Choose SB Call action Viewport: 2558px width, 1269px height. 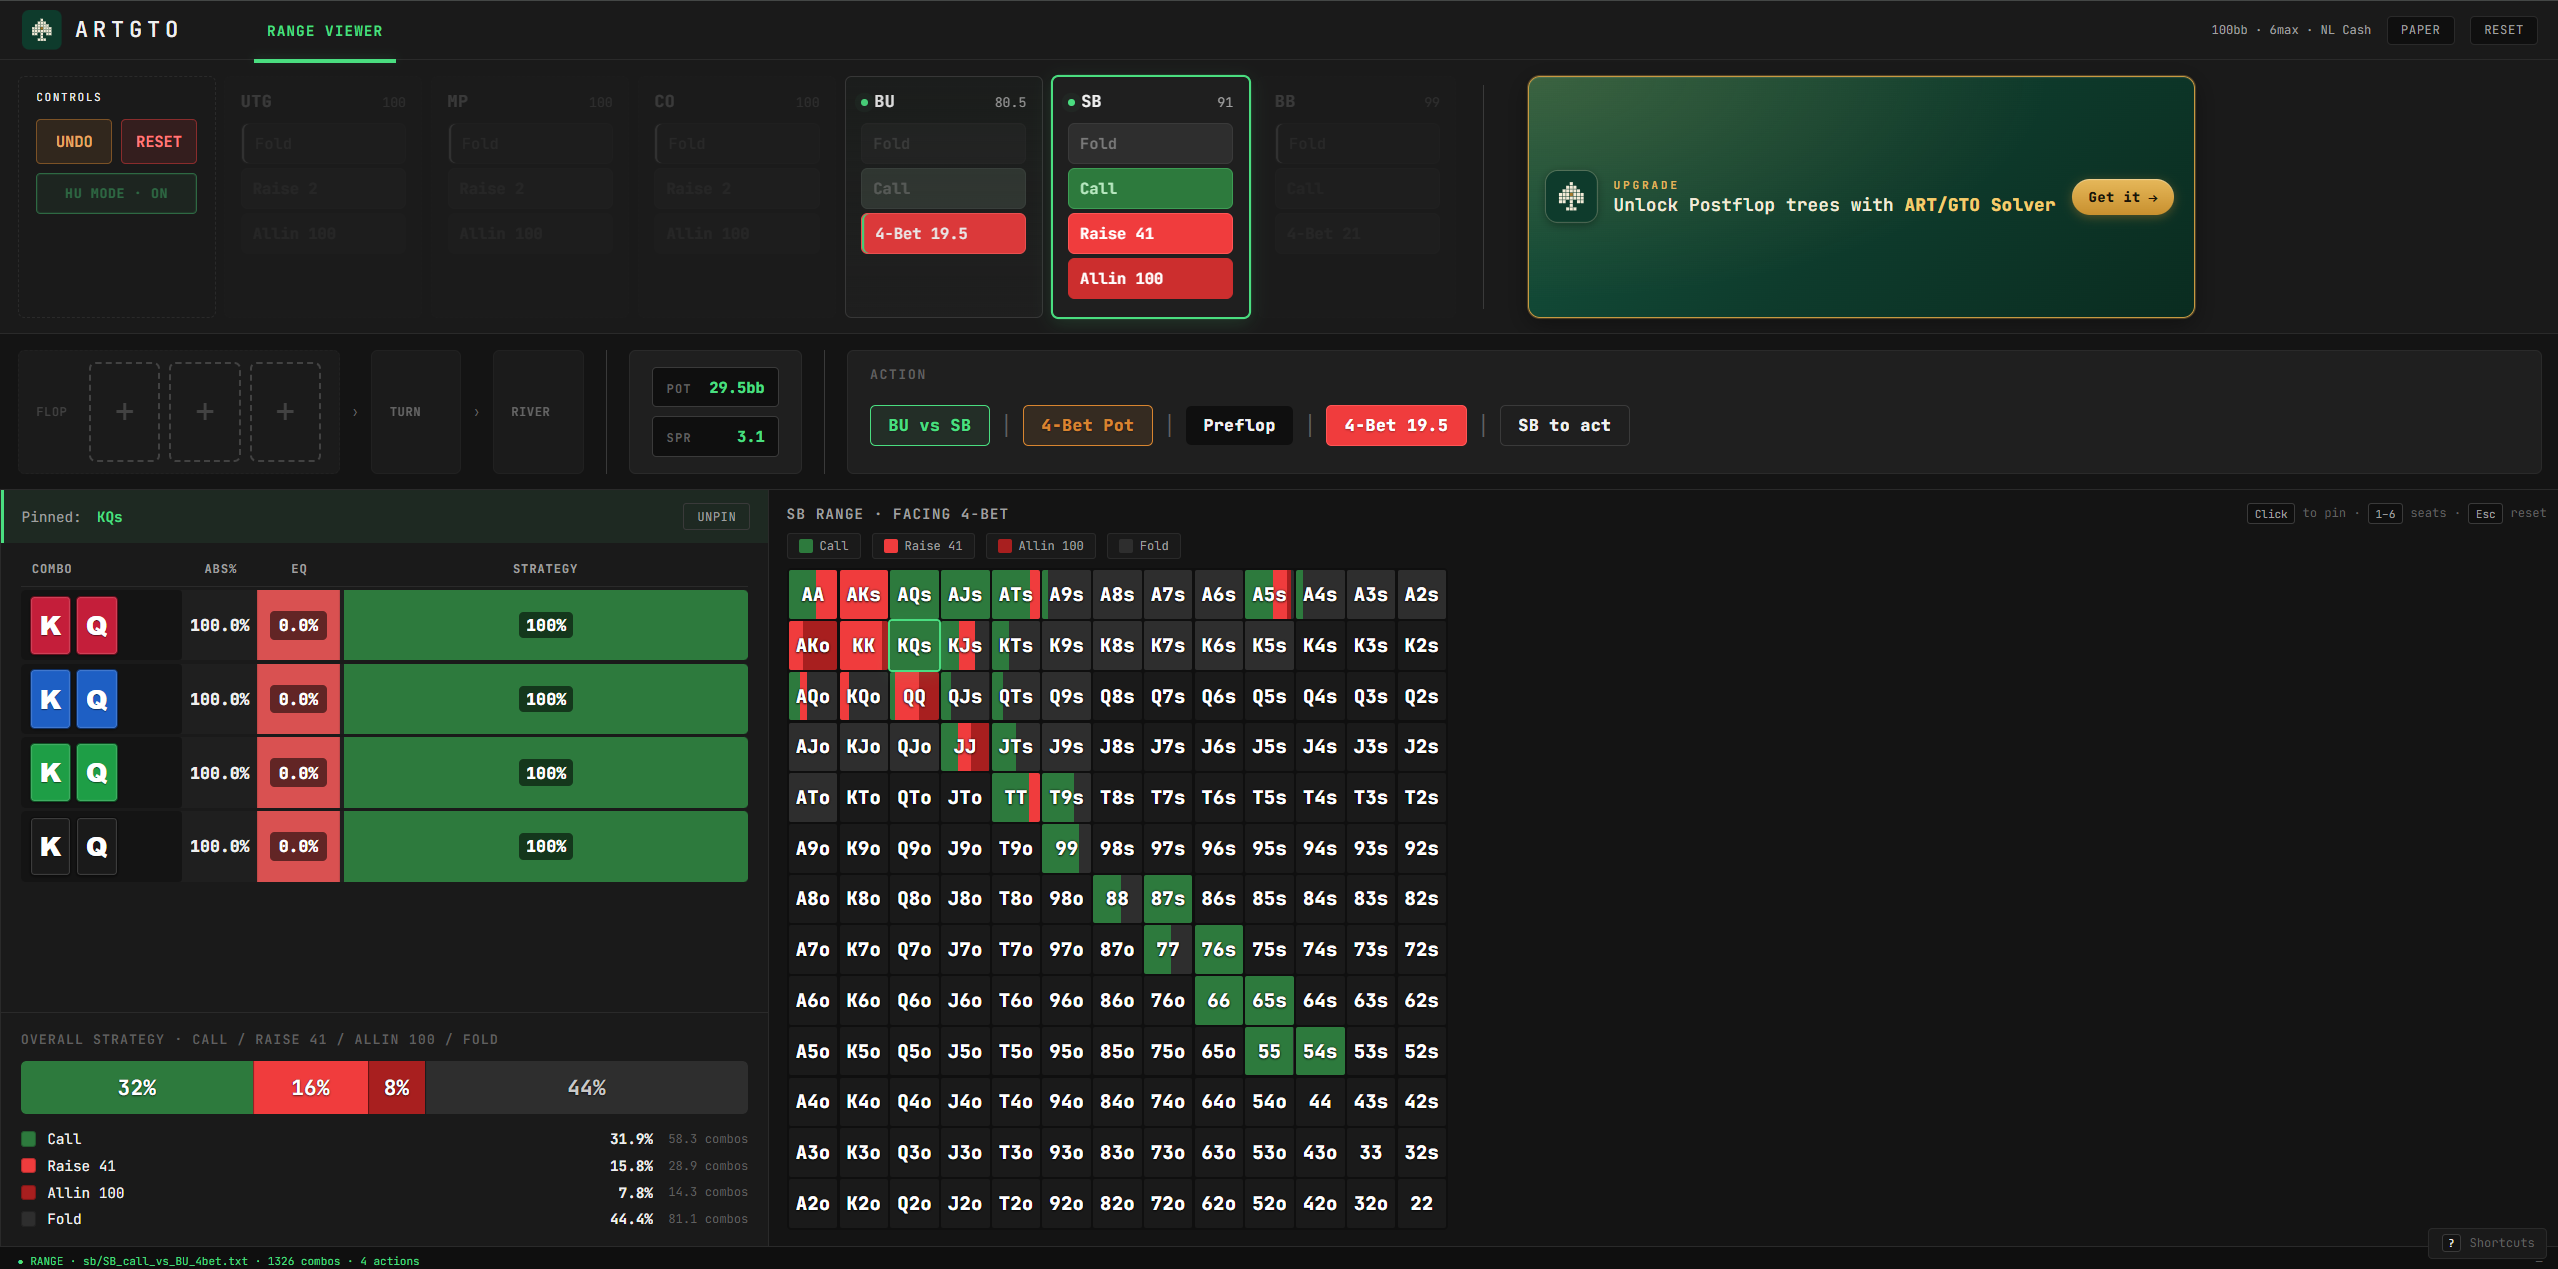[x=1150, y=189]
